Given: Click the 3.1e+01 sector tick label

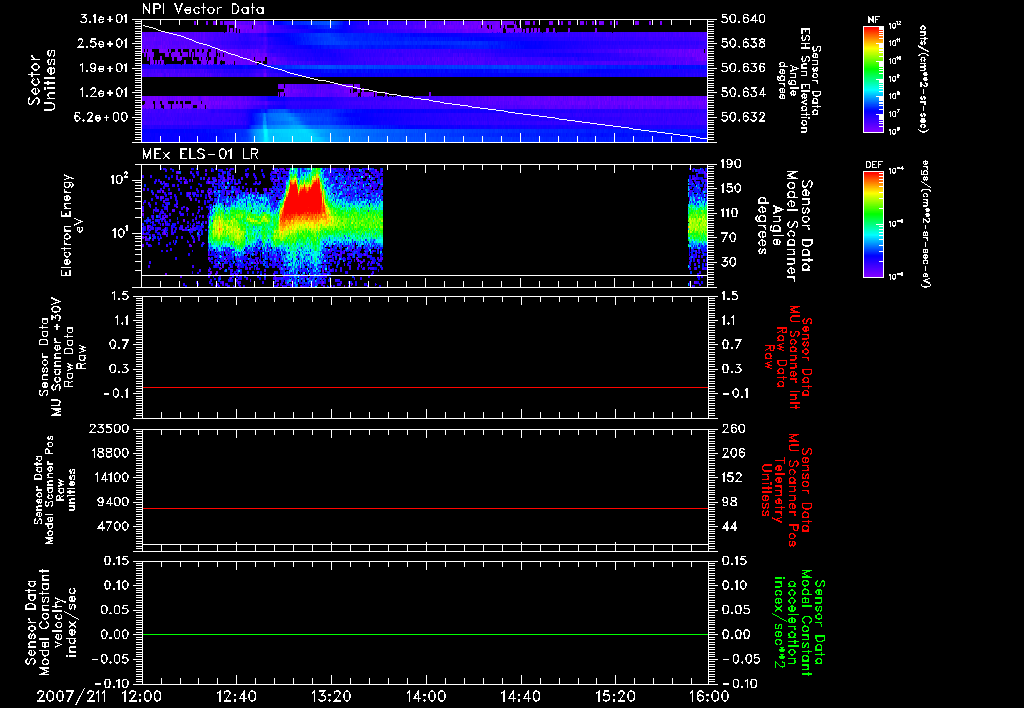Looking at the screenshot, I should (x=104, y=19).
